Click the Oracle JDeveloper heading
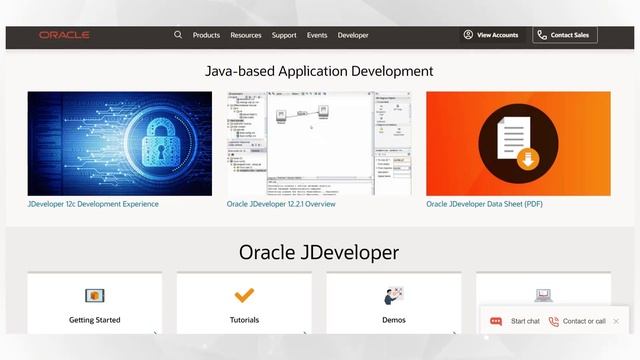Screen dimensions: 640x360 point(319,252)
